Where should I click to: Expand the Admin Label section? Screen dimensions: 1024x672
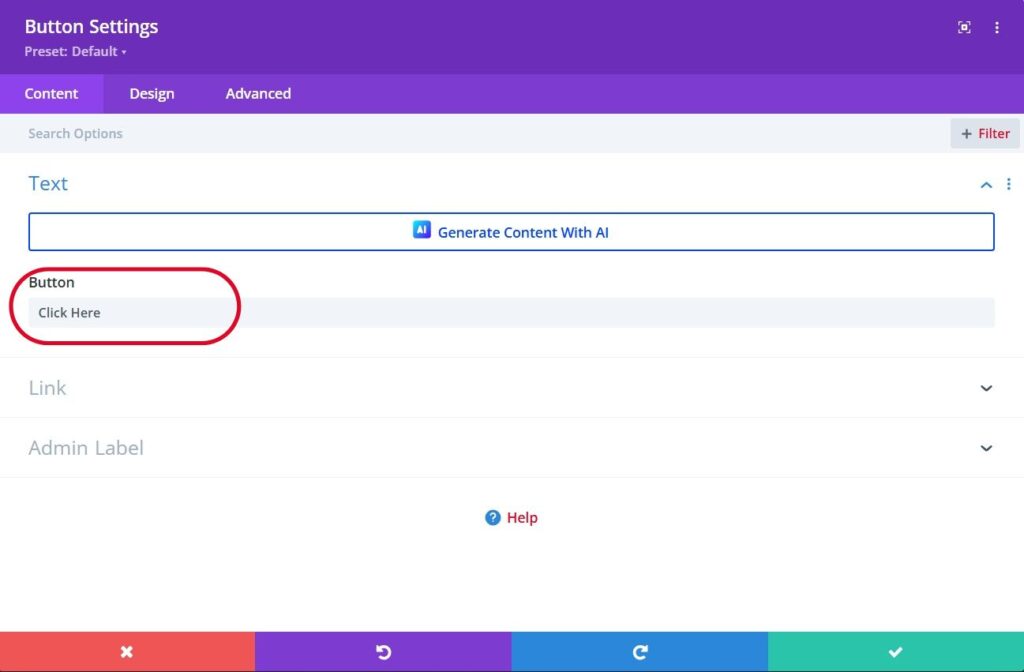click(986, 448)
